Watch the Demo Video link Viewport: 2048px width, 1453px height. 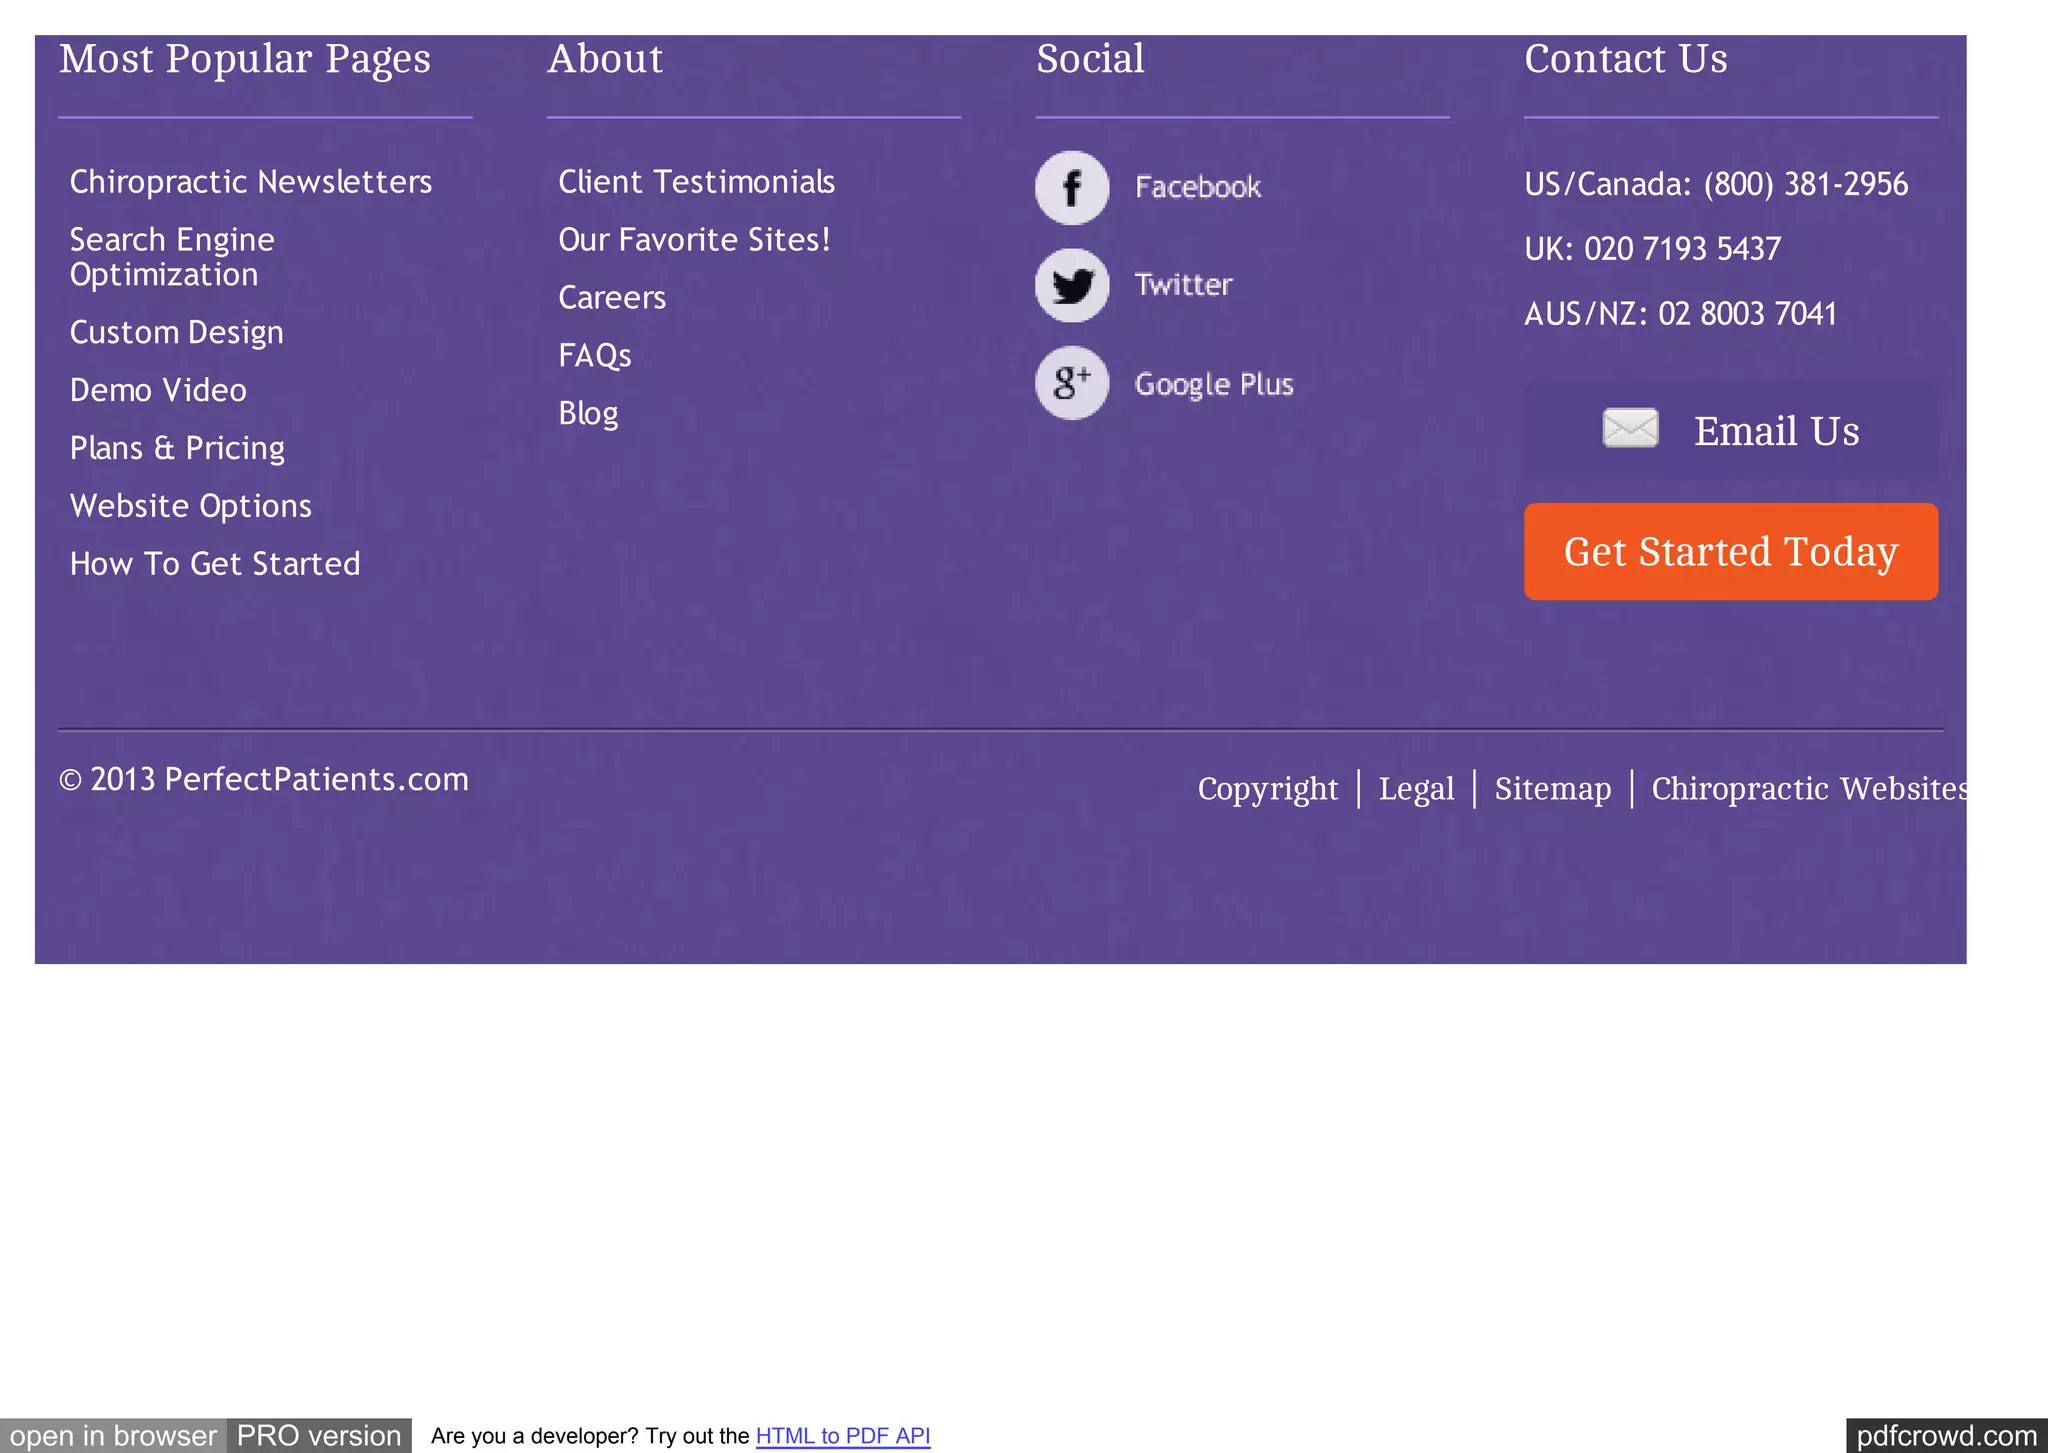(x=158, y=391)
